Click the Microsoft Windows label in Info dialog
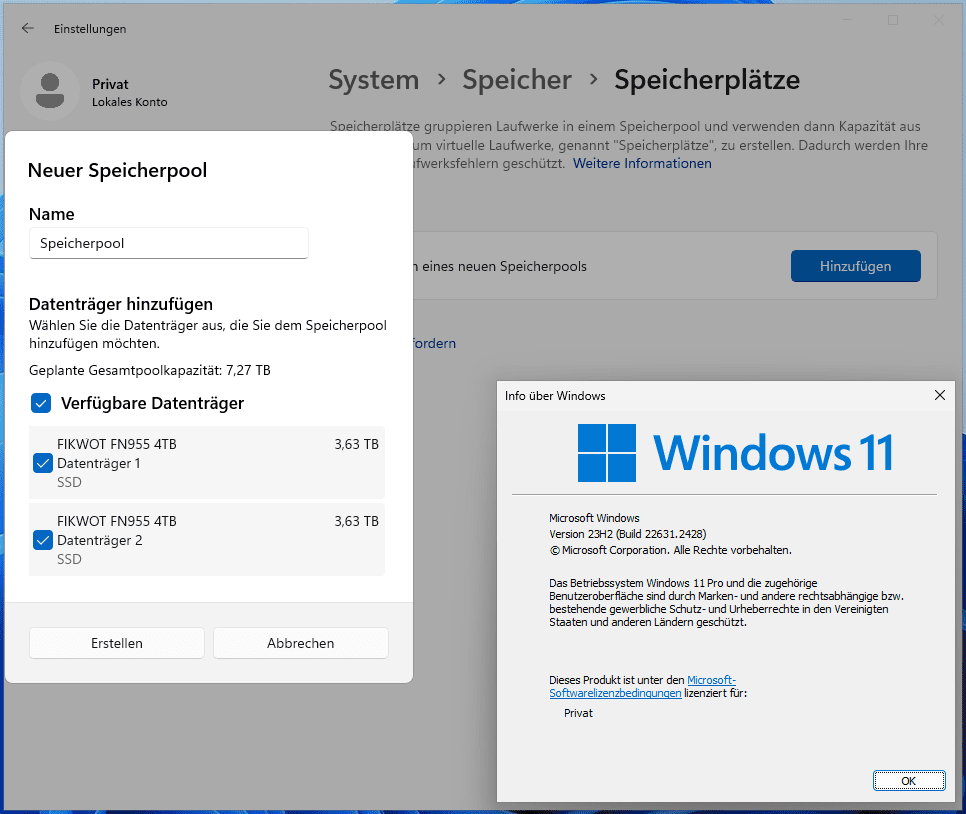 tap(595, 518)
